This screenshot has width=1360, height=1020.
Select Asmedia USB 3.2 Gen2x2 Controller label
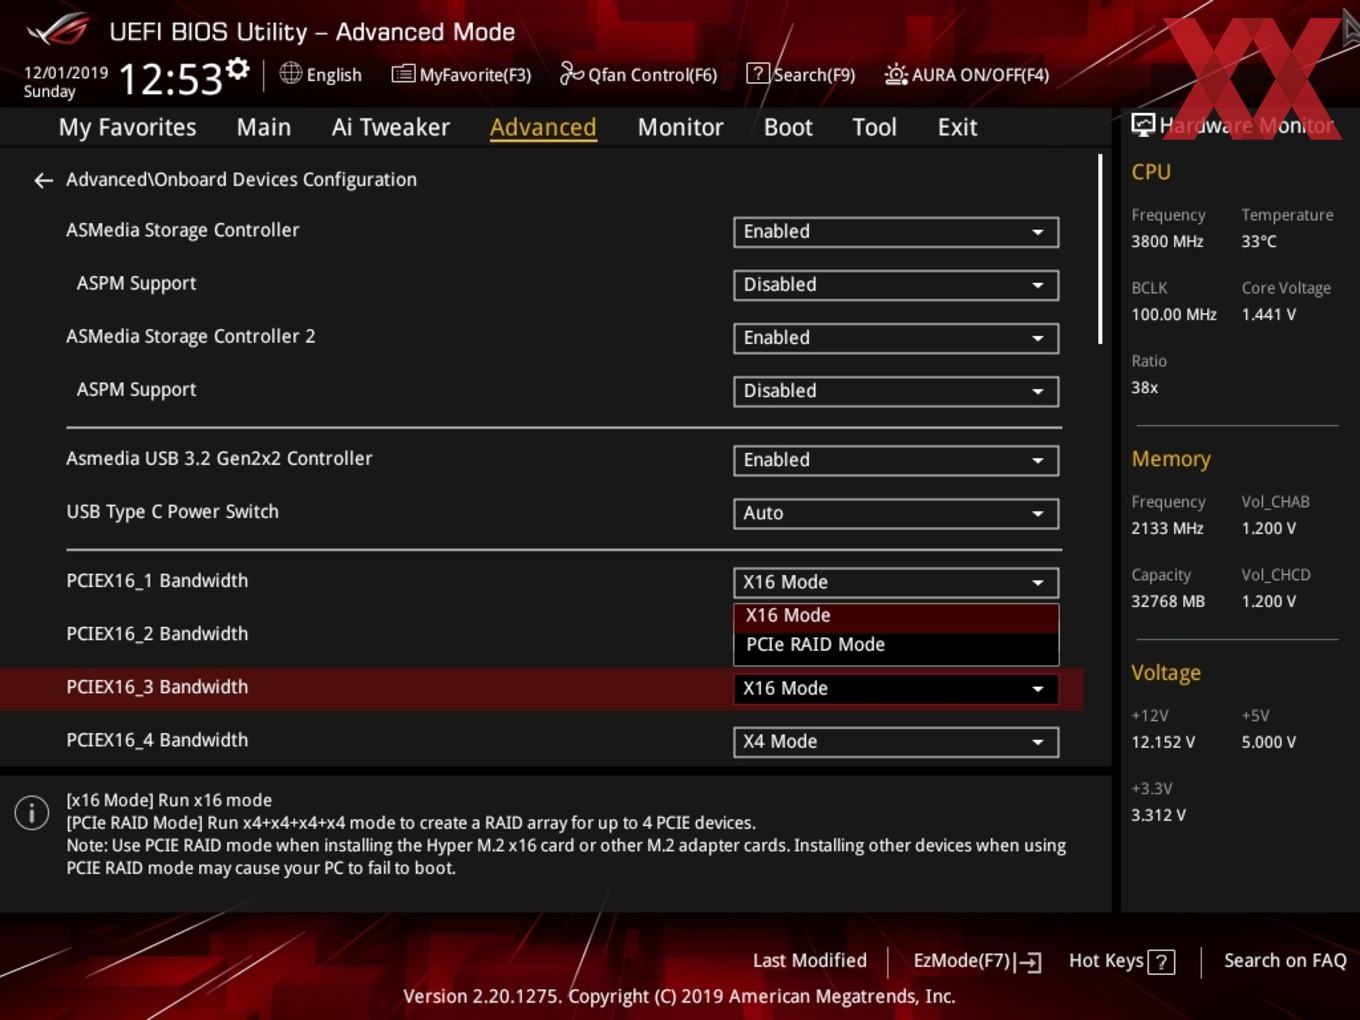[219, 459]
